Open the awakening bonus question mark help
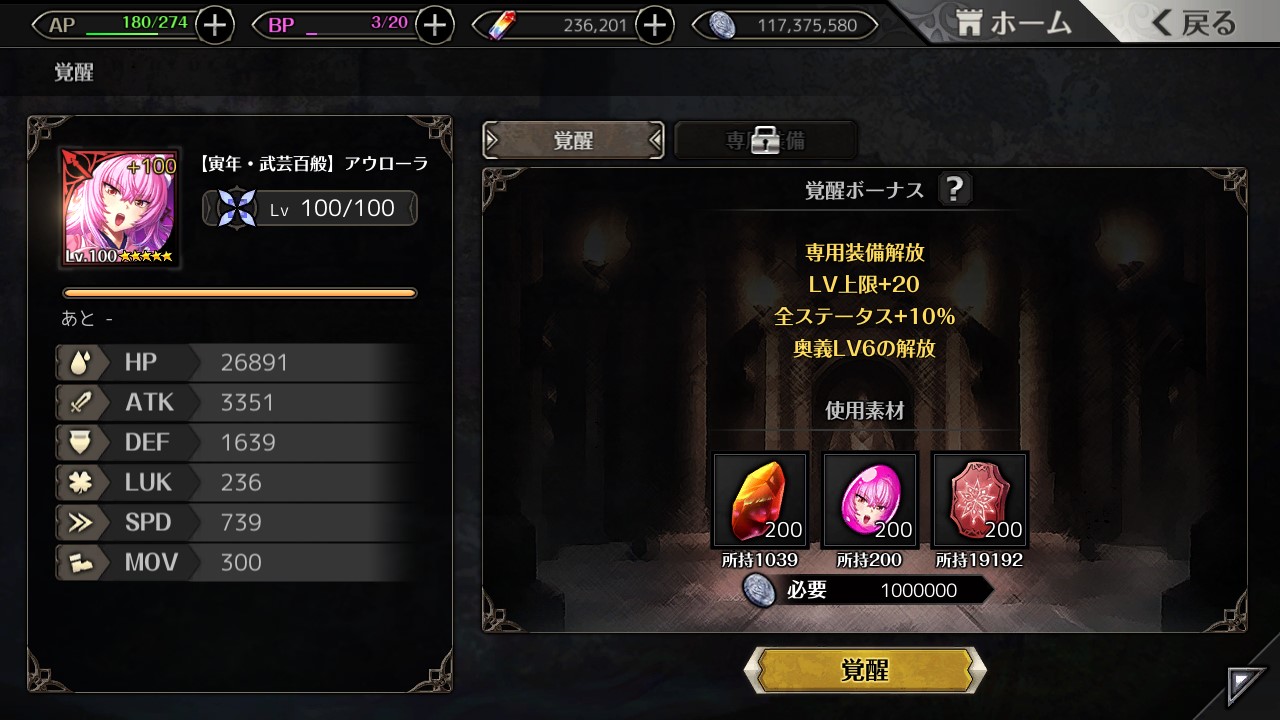 click(x=955, y=189)
